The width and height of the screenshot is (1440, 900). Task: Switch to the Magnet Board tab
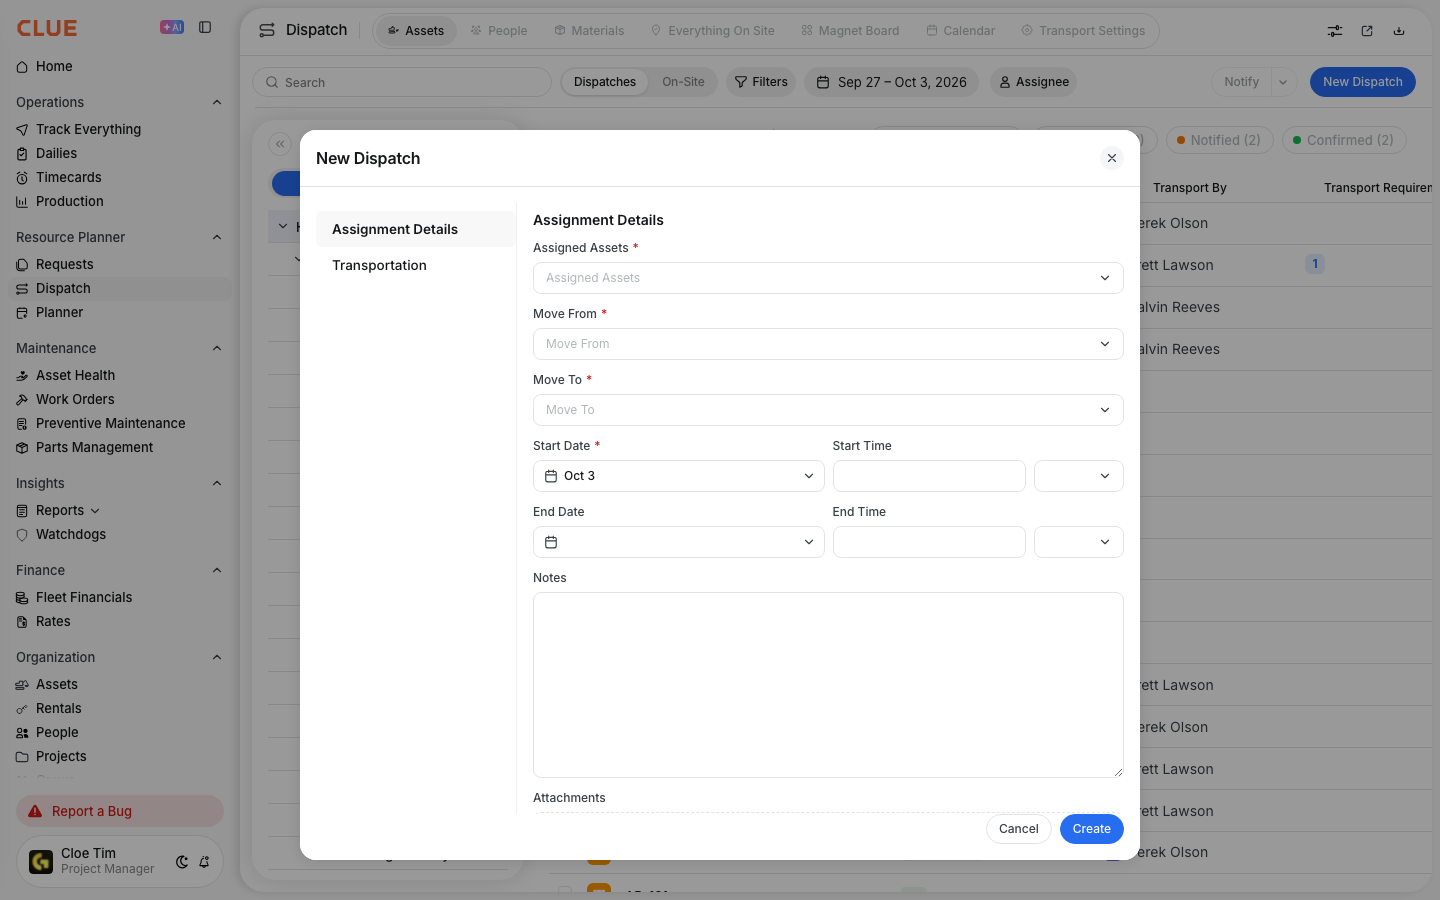(x=850, y=31)
